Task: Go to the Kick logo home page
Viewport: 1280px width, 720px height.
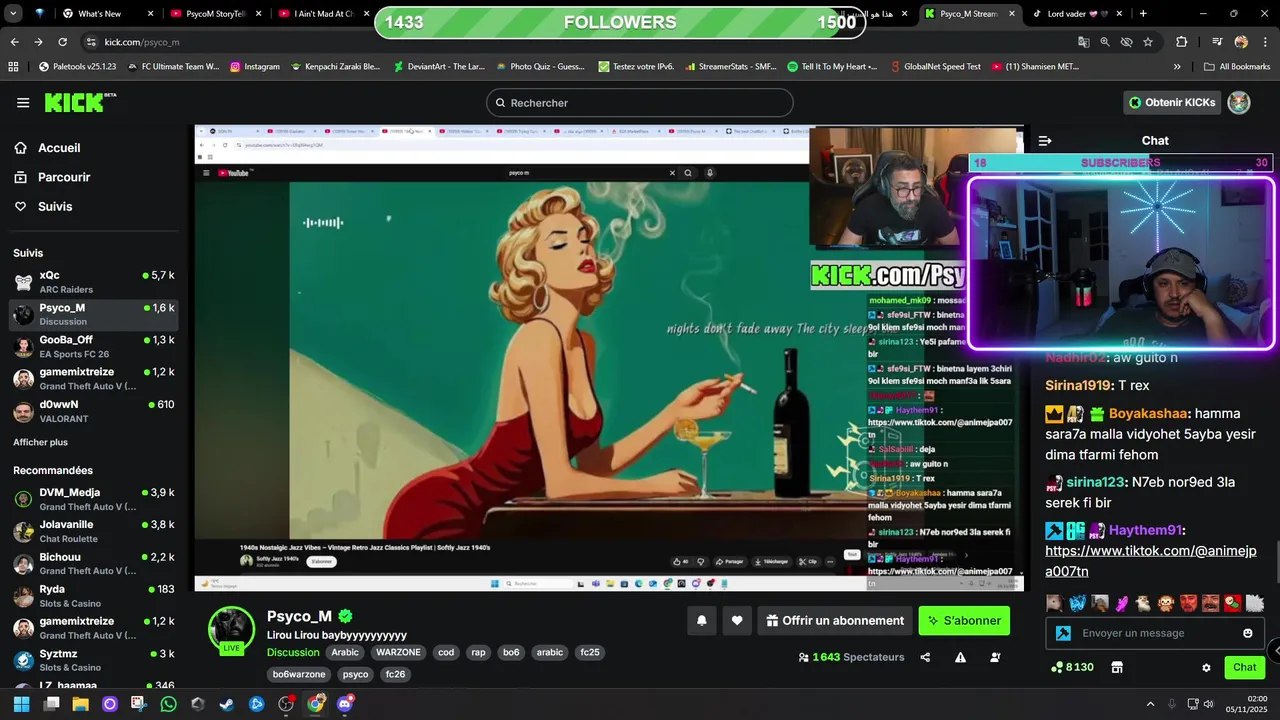Action: click(x=80, y=102)
